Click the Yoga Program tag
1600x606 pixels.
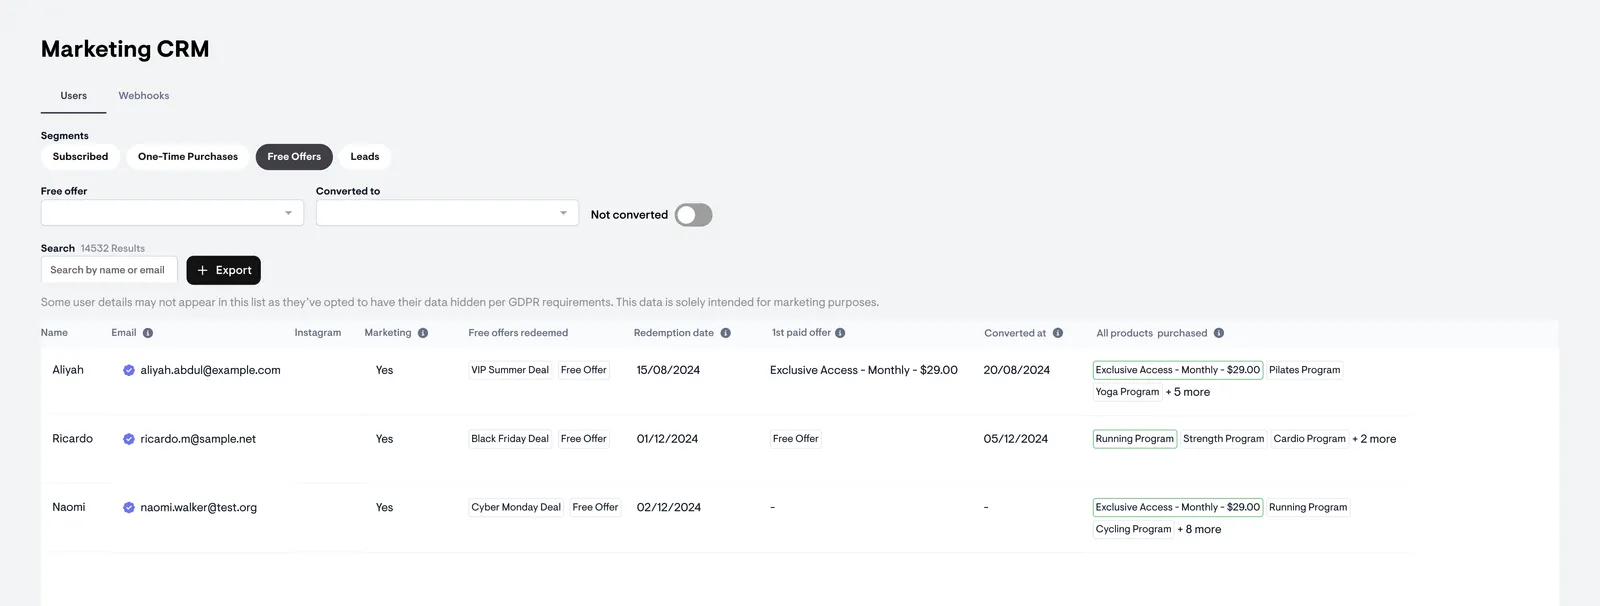[1127, 392]
